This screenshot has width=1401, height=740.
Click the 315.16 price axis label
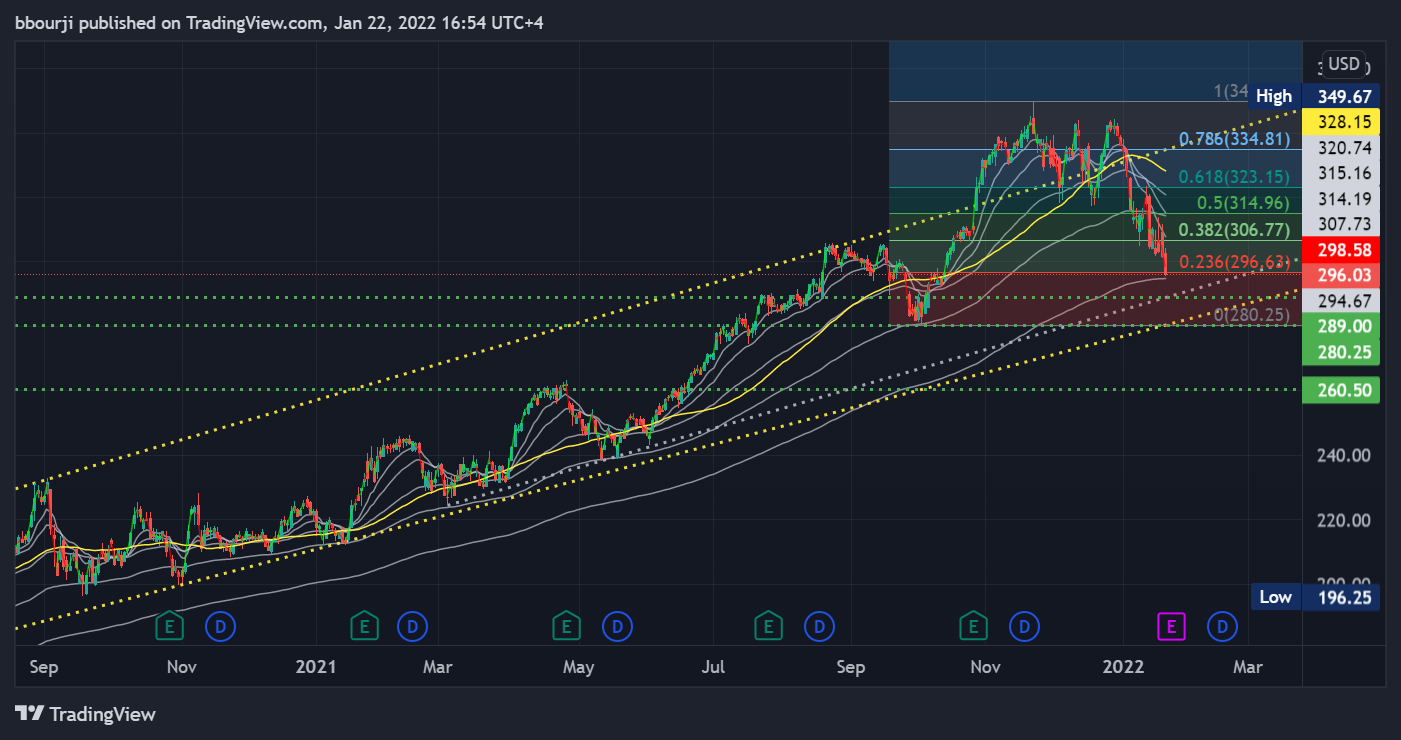tap(1341, 173)
